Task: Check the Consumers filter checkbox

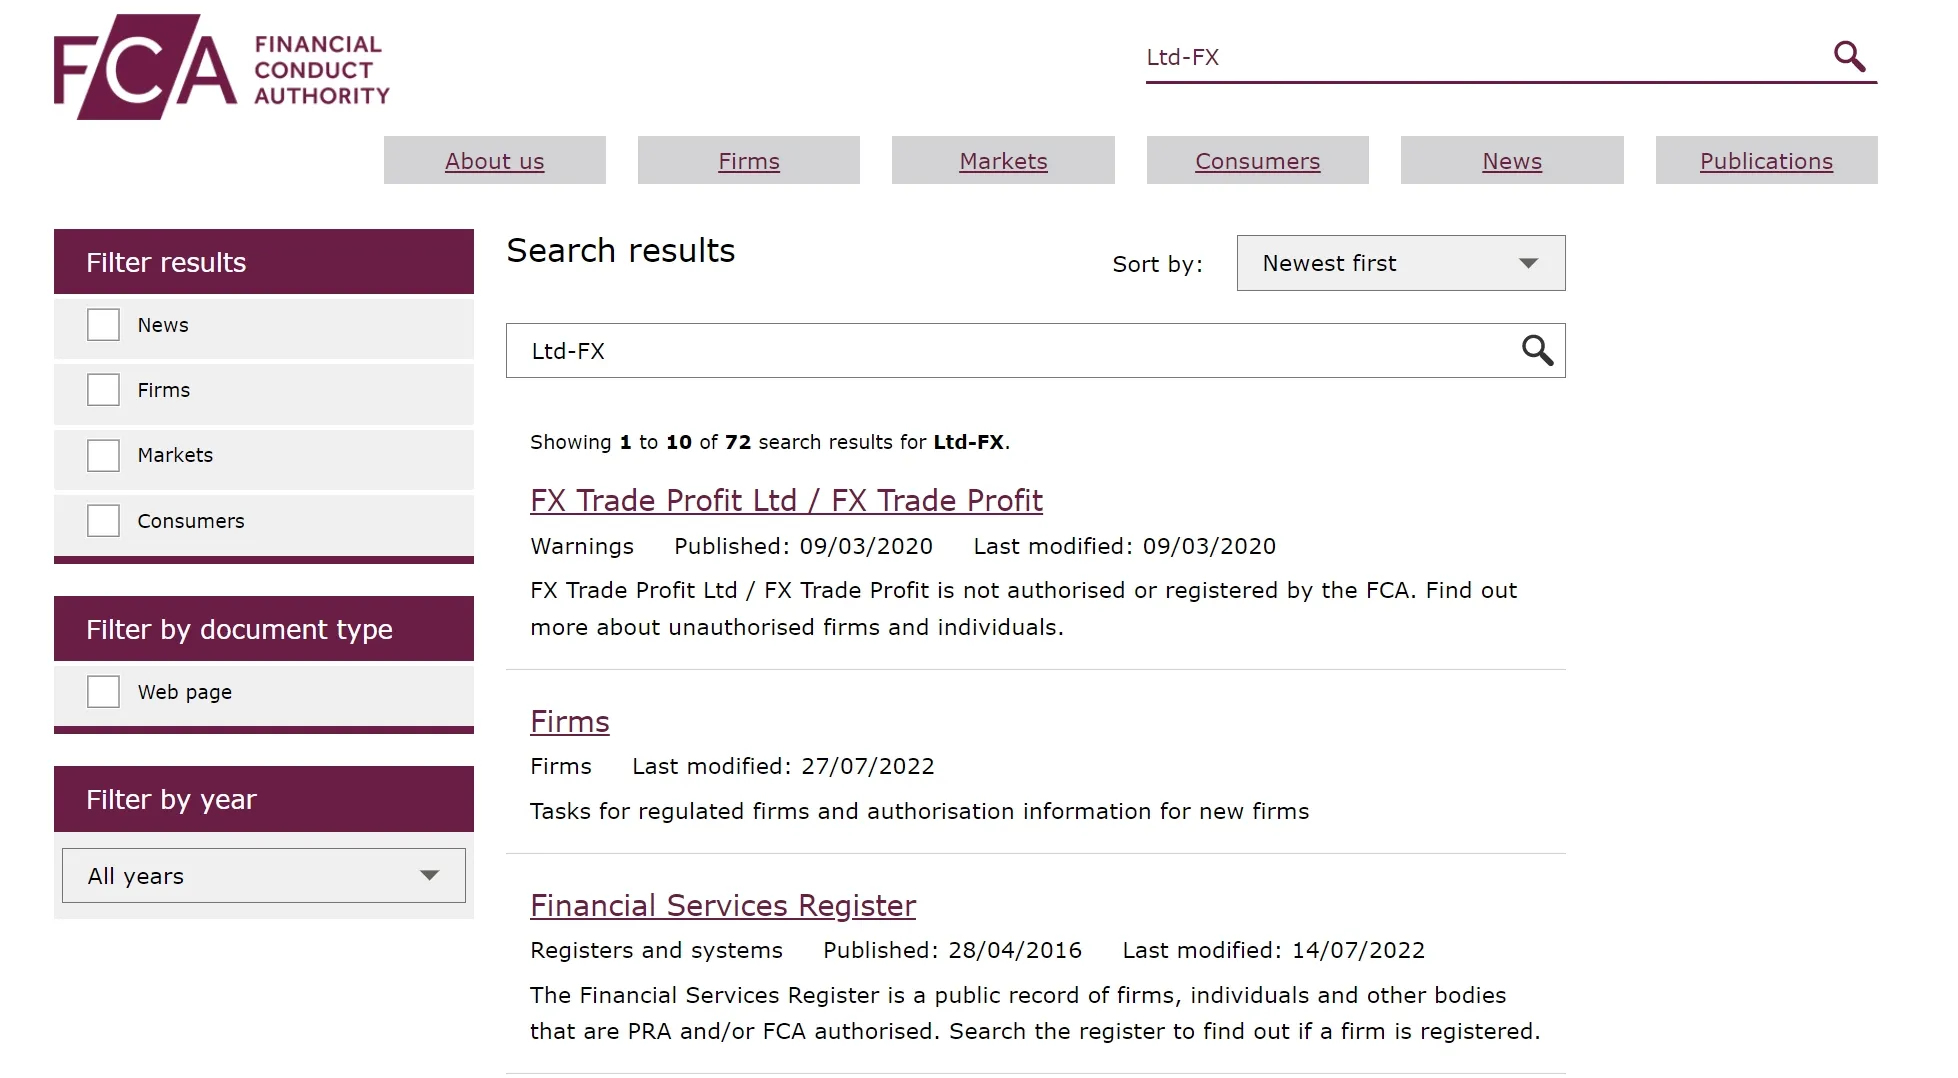Action: pyautogui.click(x=103, y=520)
